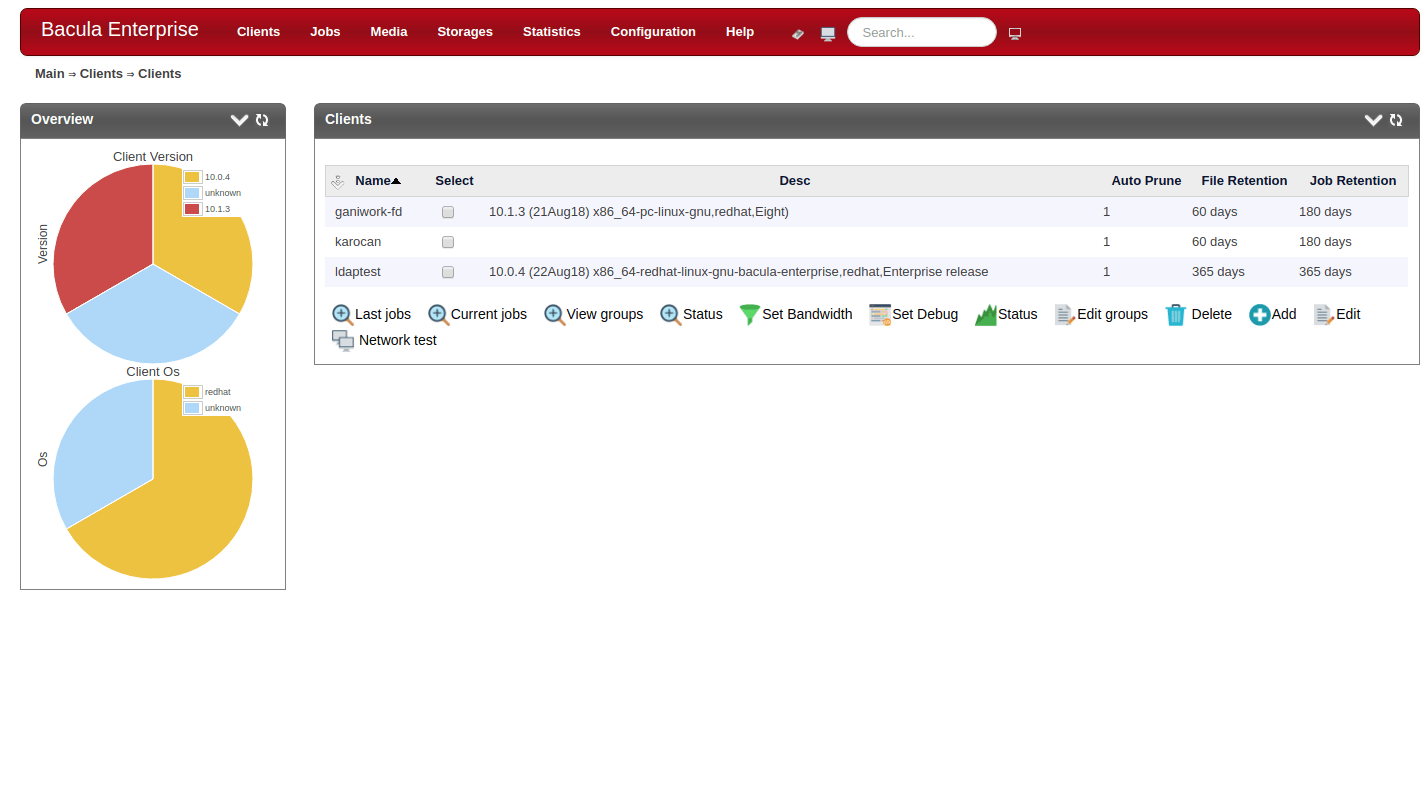Viewport: 1425px width, 793px height.
Task: Open Last jobs magnifier icon
Action: (x=342, y=314)
